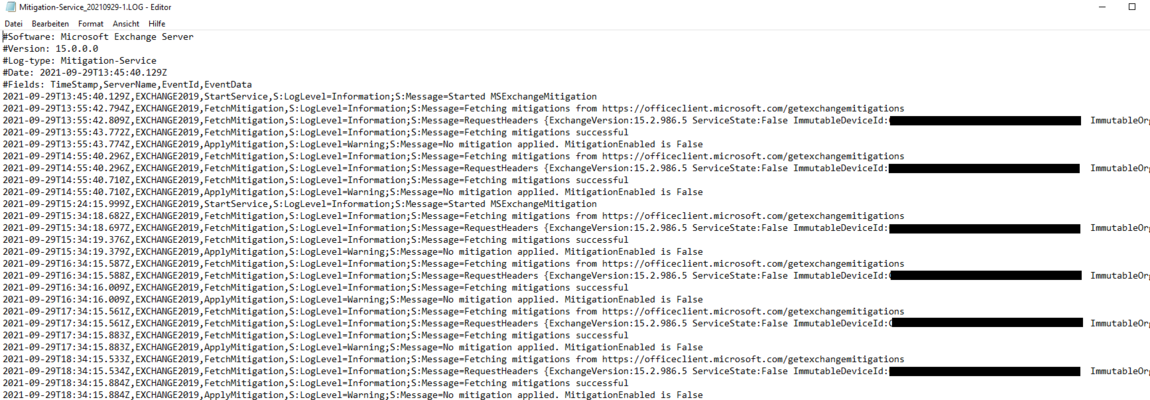Click the 13:55:43.774Z ApplyMitigation warning line
This screenshot has height=400, width=1150.
pyautogui.click(x=353, y=145)
